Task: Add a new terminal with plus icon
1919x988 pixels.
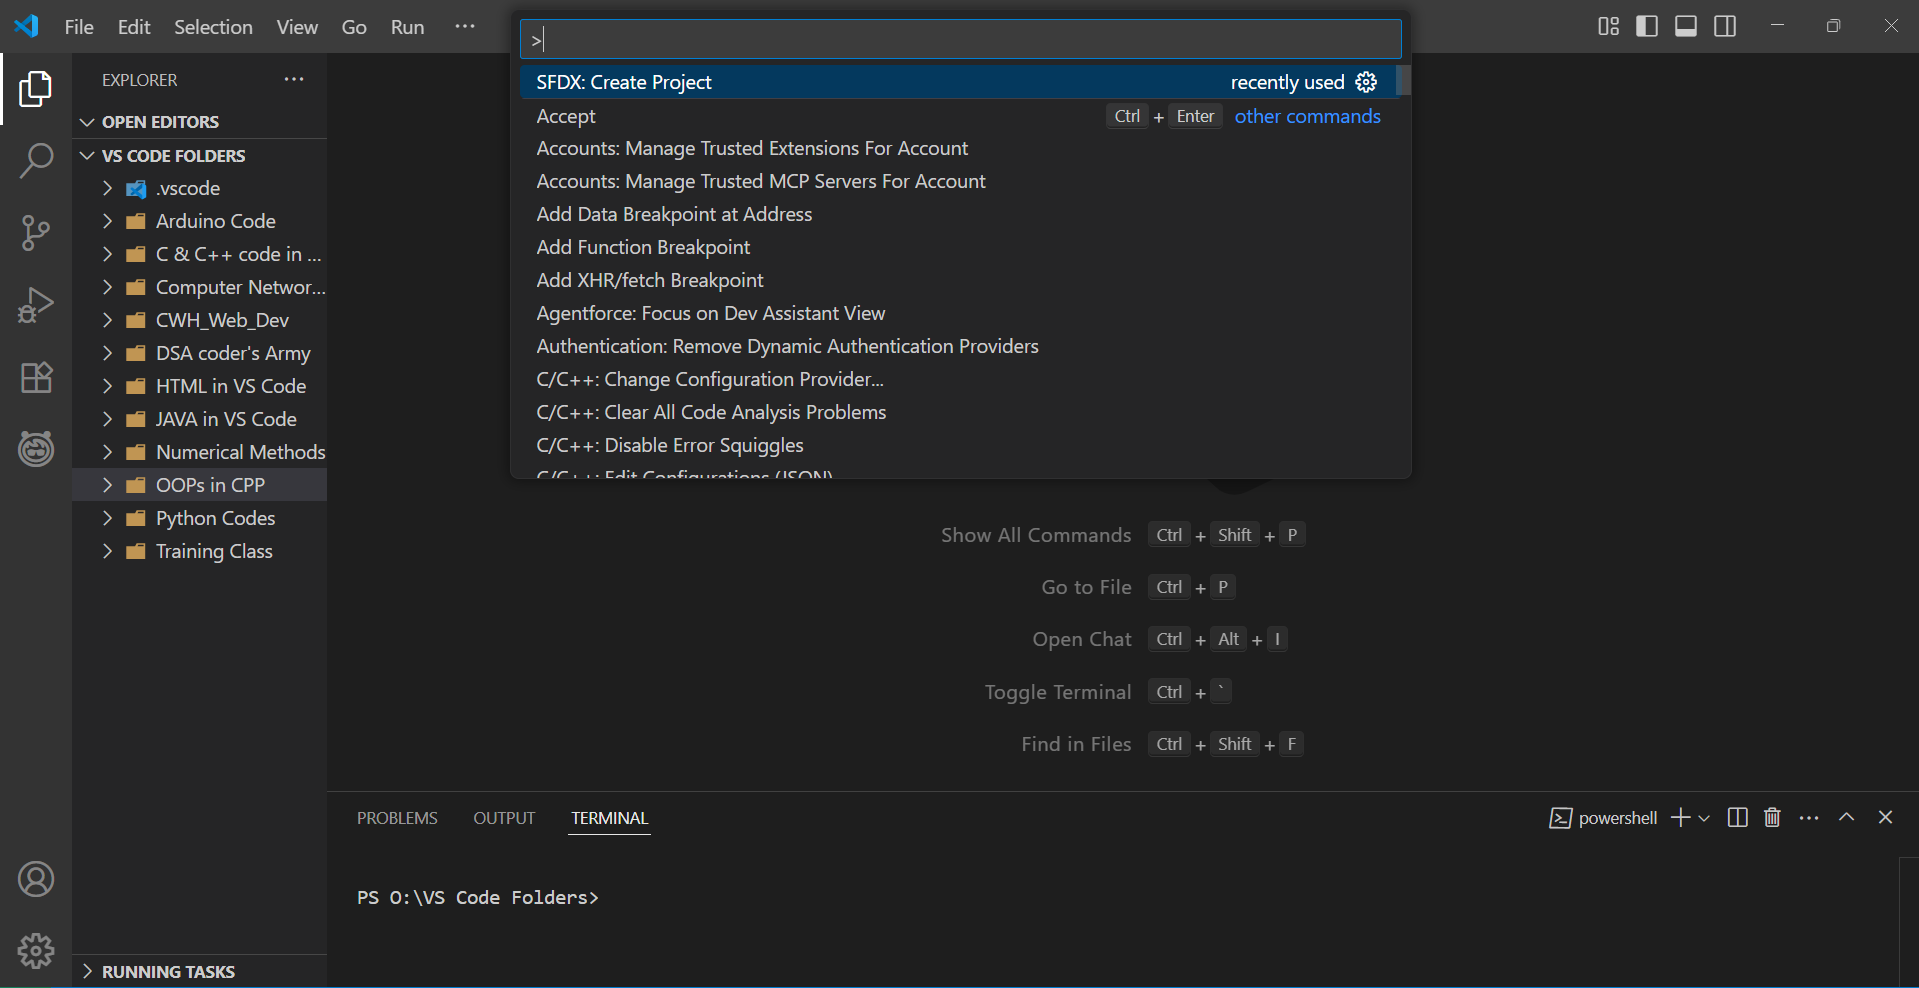Action: coord(1680,818)
